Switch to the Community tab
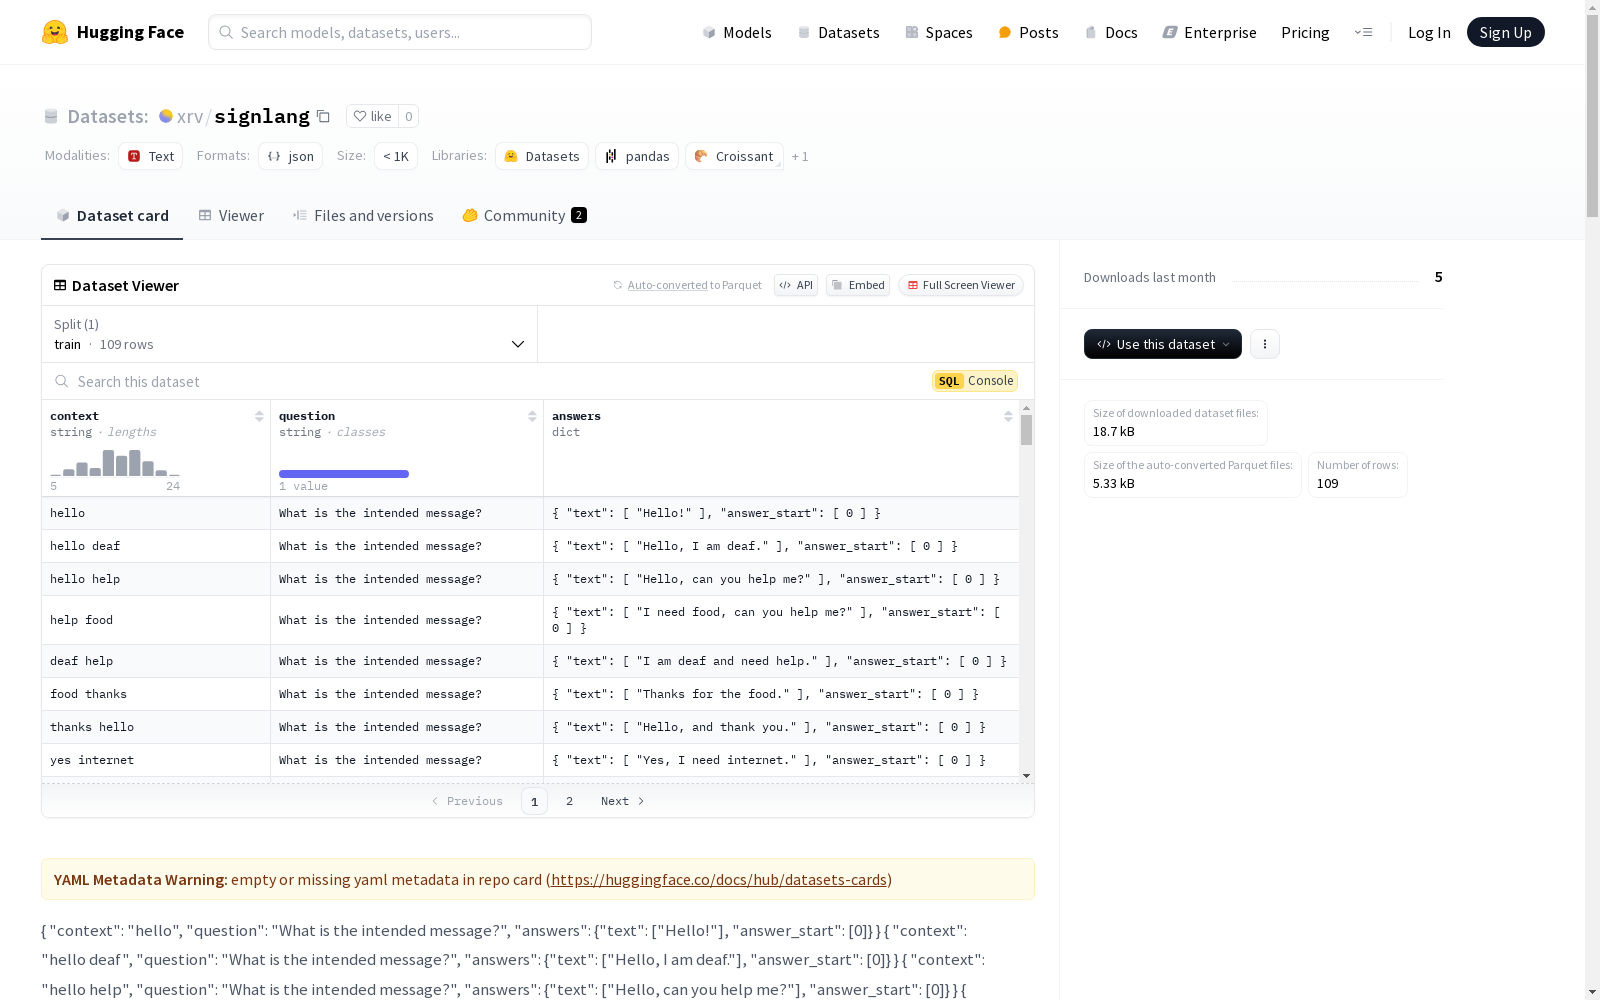The width and height of the screenshot is (1600, 1000). pyautogui.click(x=524, y=216)
